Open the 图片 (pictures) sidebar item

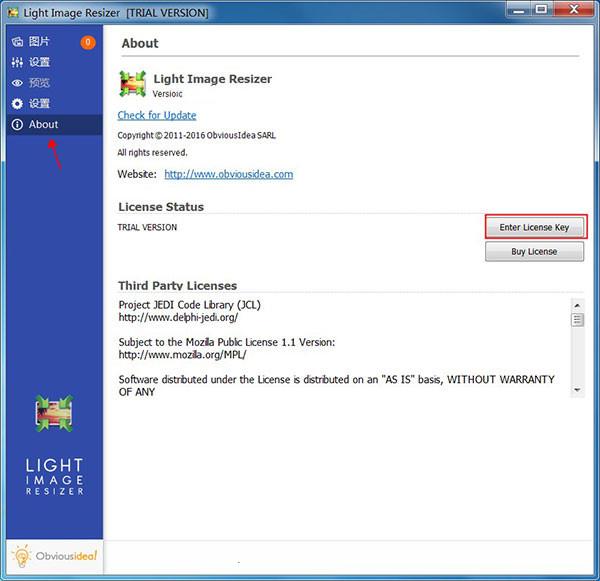click(54, 42)
